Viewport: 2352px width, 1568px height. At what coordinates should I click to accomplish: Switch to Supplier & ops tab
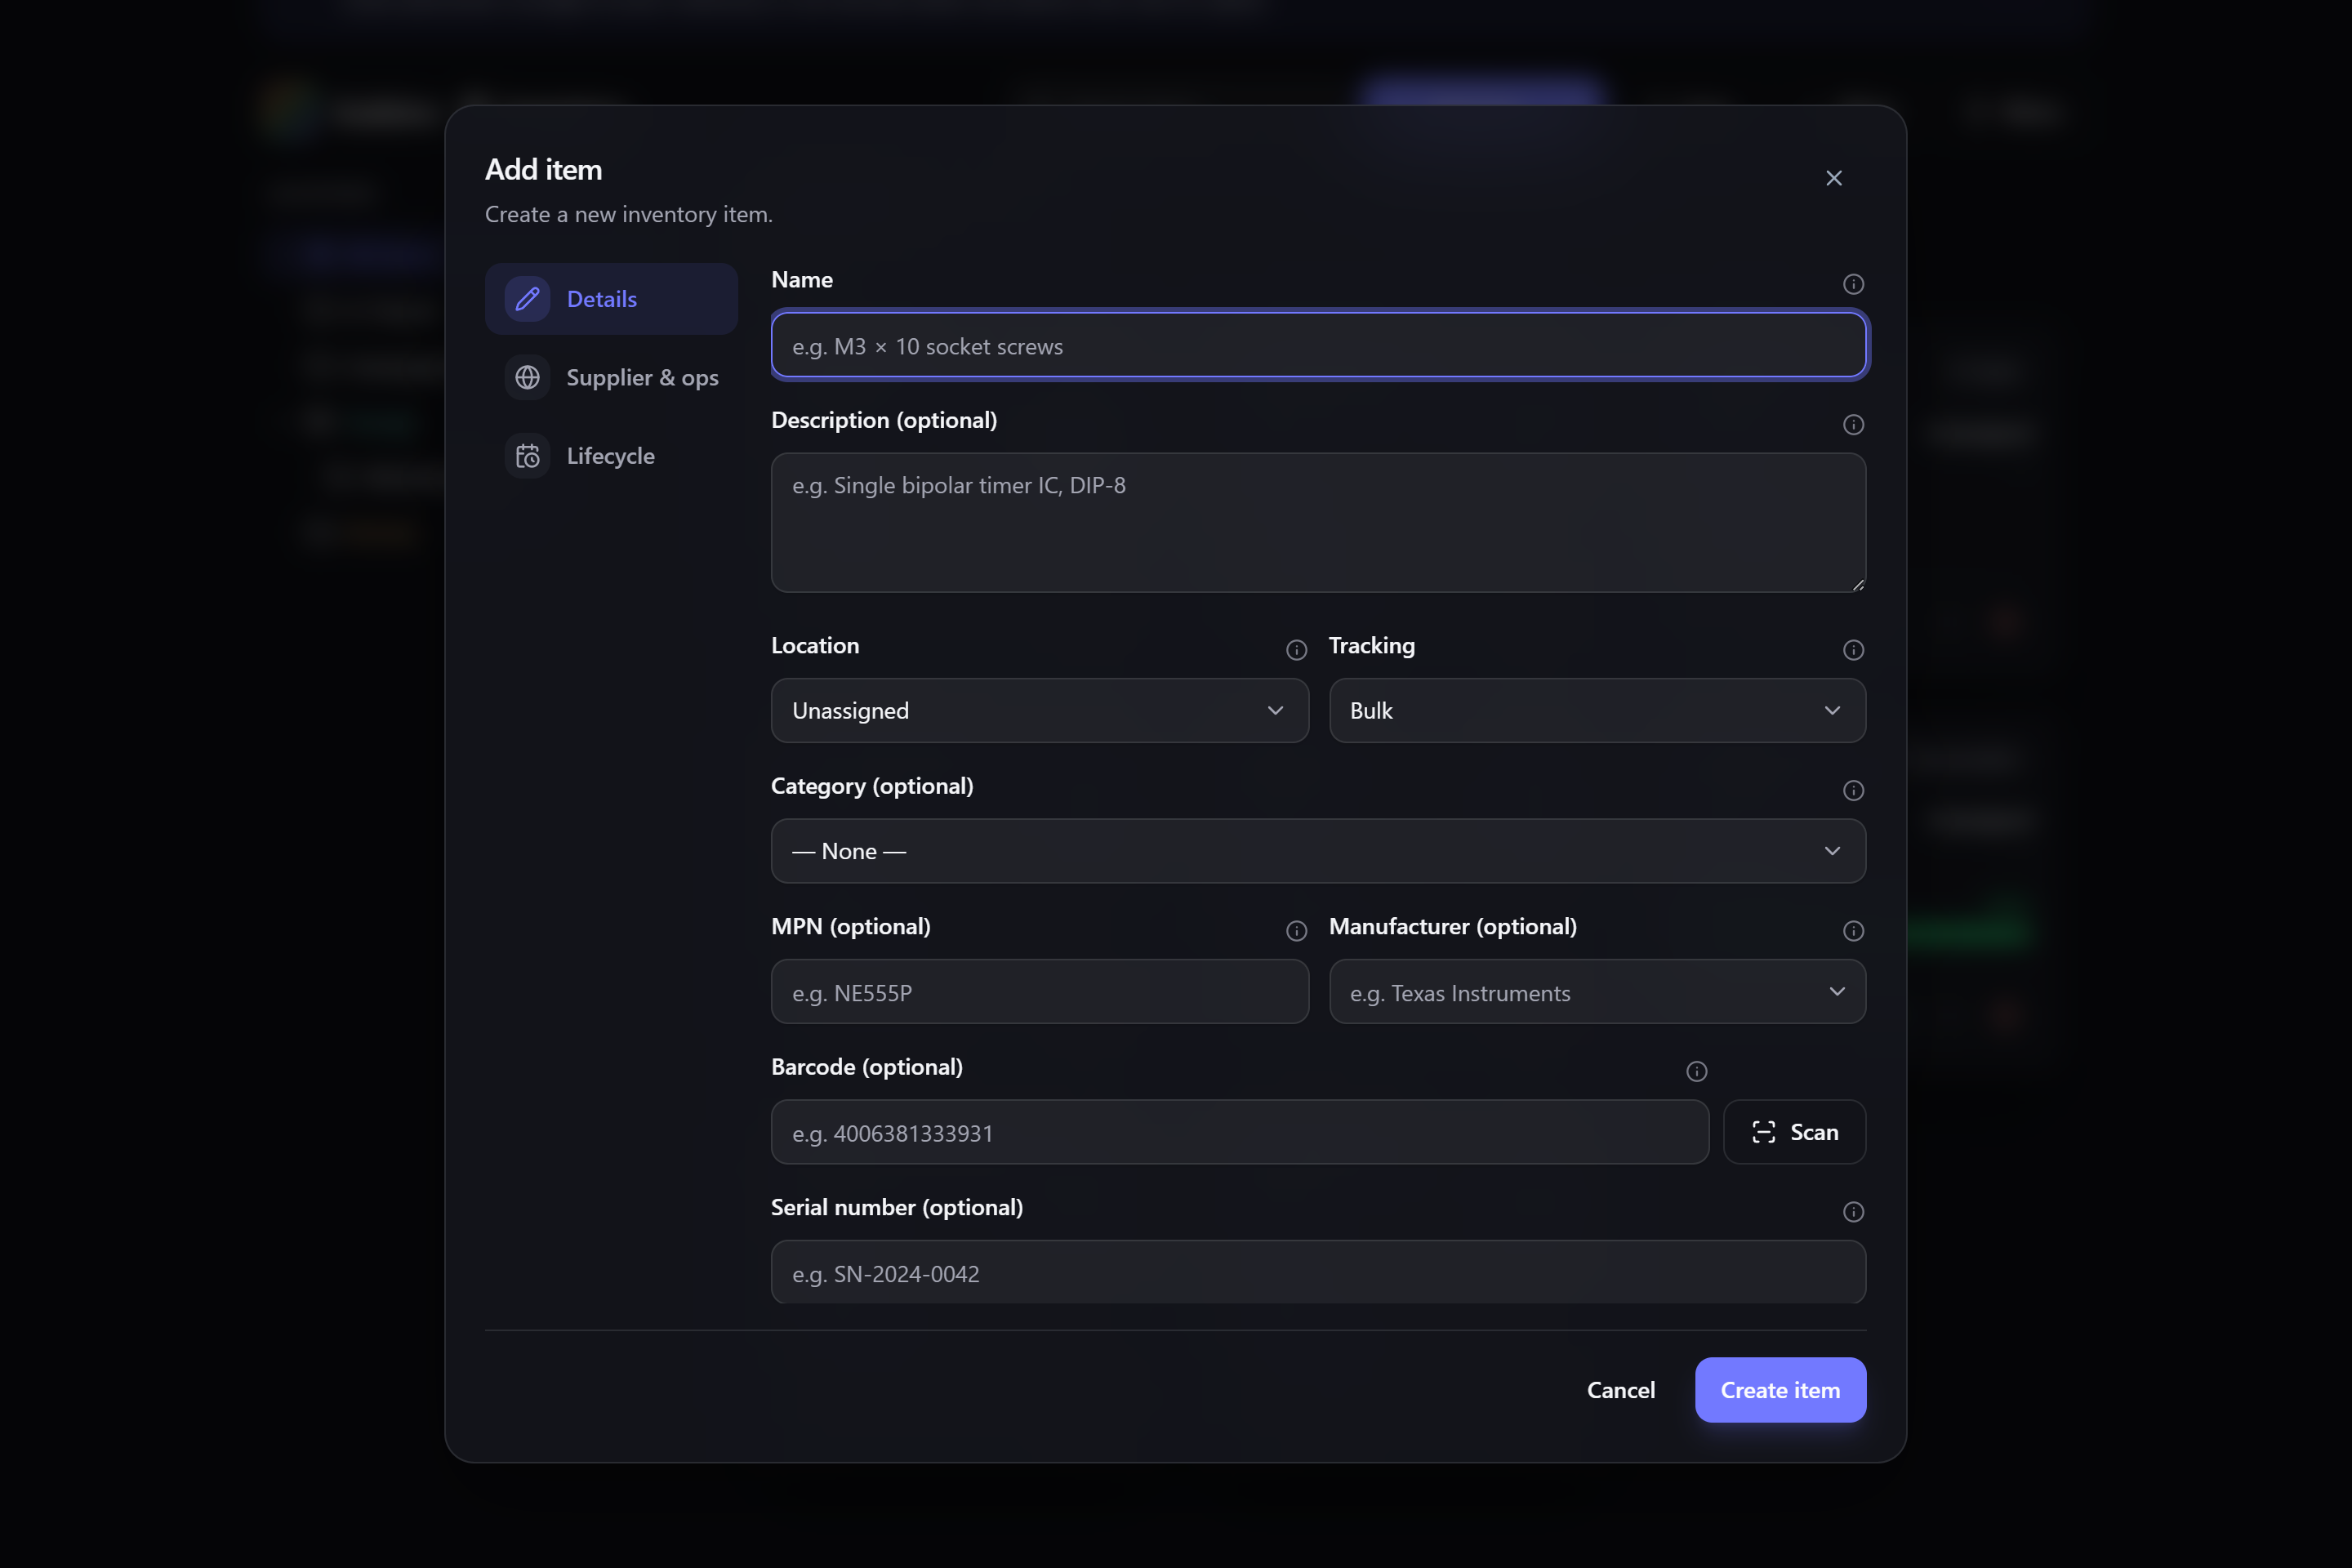611,377
